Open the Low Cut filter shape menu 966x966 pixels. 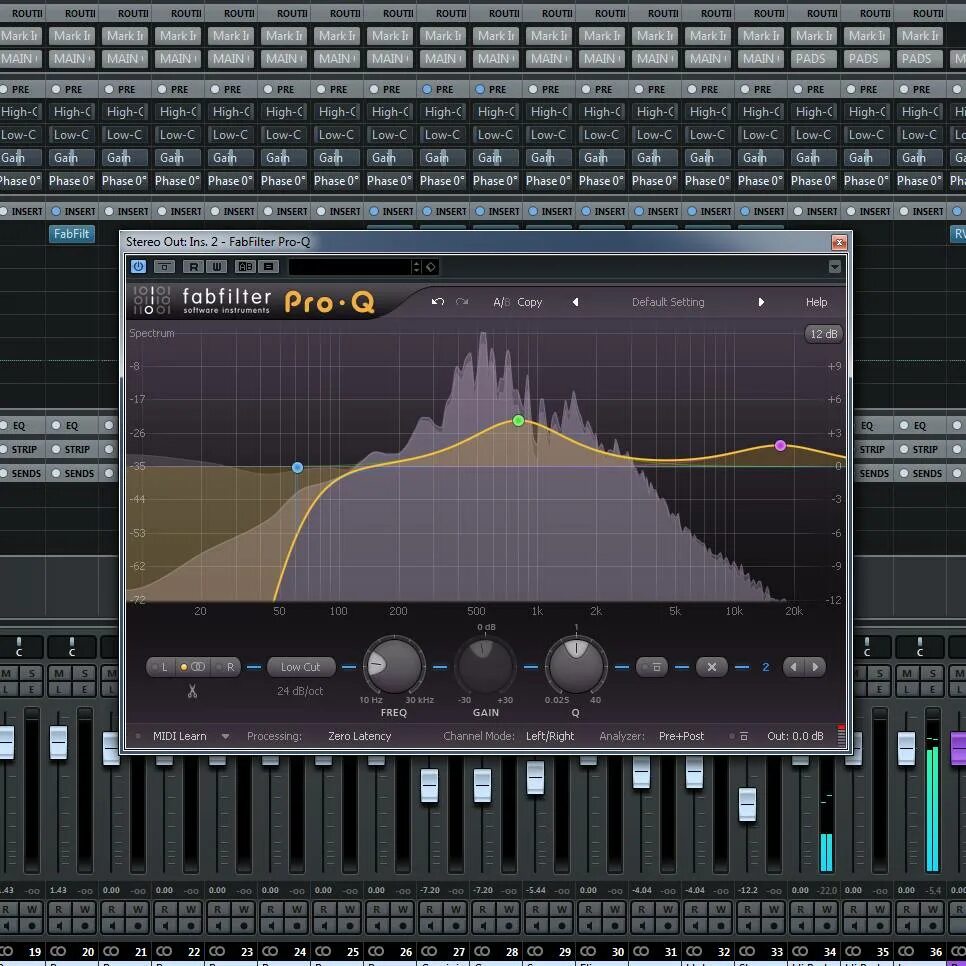point(301,667)
